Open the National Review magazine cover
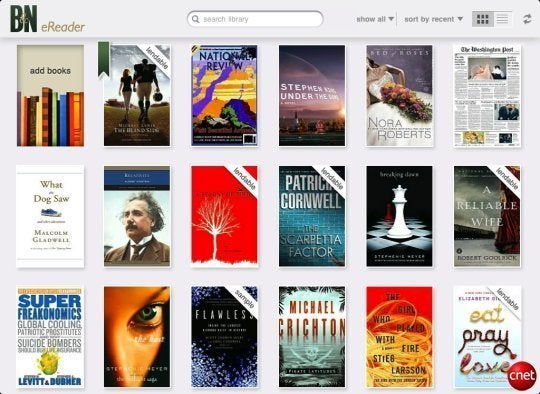Screen dimensions: 540x394 225,95
